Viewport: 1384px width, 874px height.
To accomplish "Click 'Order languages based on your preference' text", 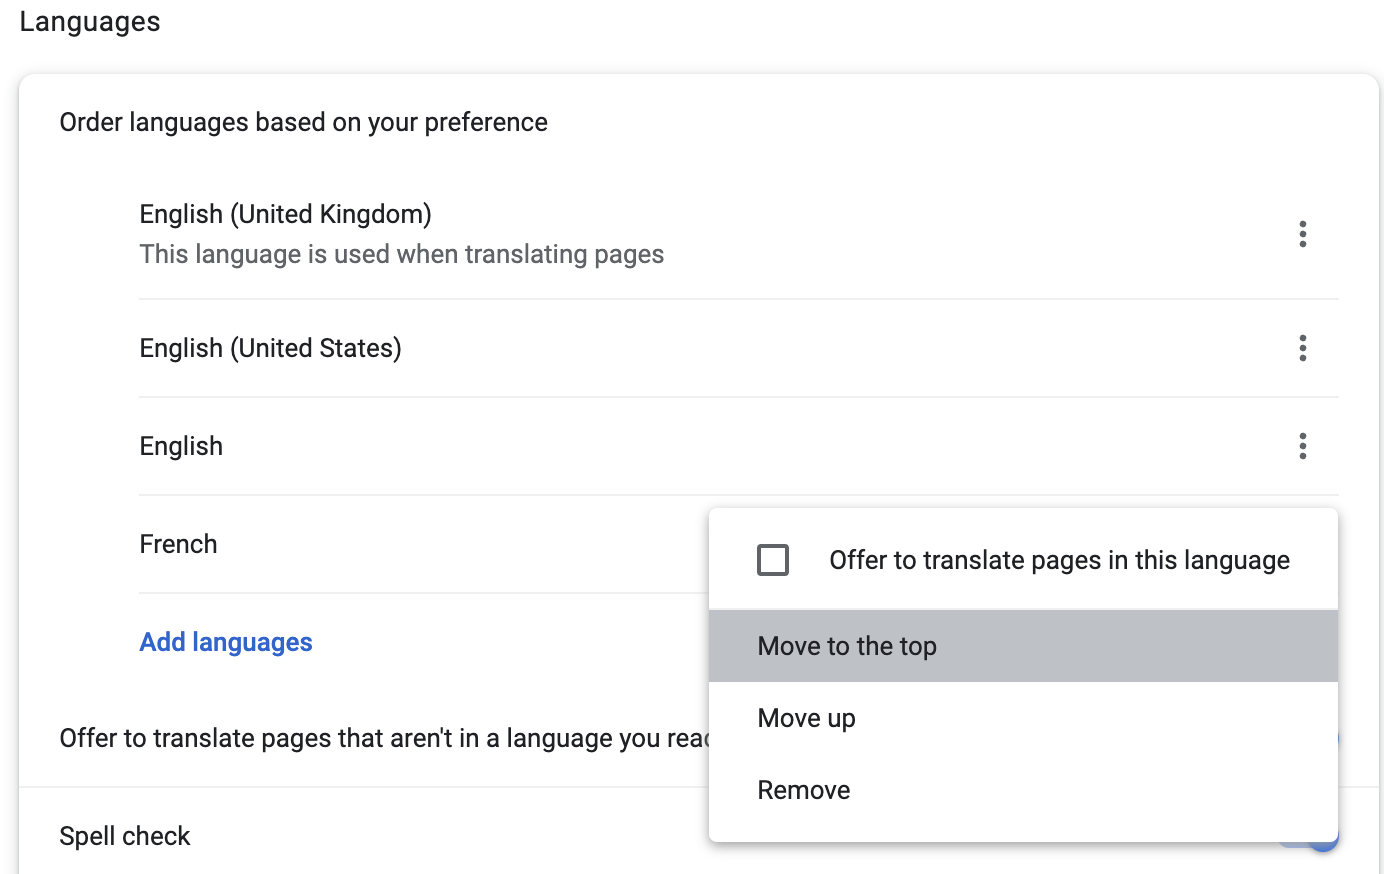I will pyautogui.click(x=303, y=122).
